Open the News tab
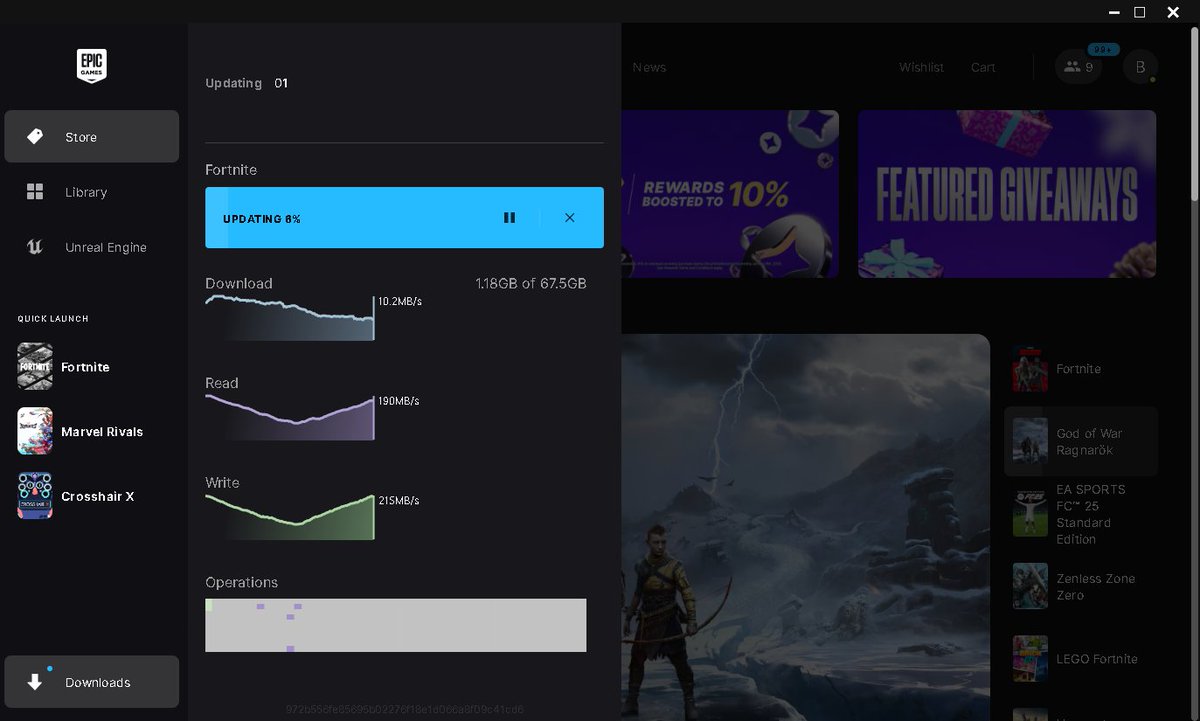This screenshot has height=721, width=1200. tap(649, 67)
